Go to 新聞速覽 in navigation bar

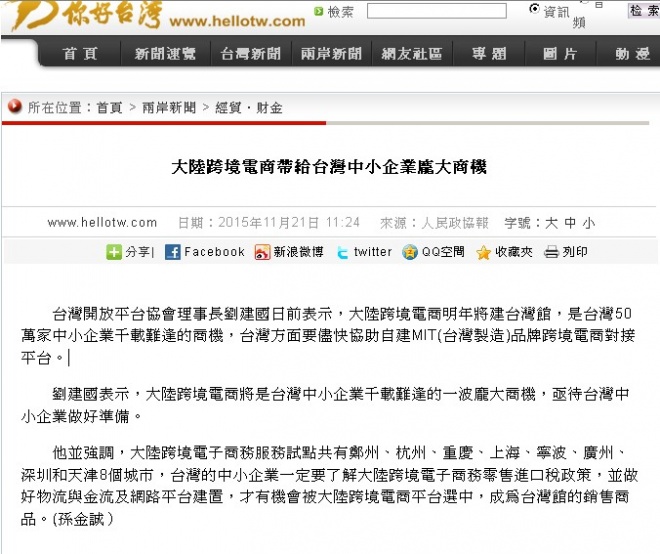click(x=166, y=54)
